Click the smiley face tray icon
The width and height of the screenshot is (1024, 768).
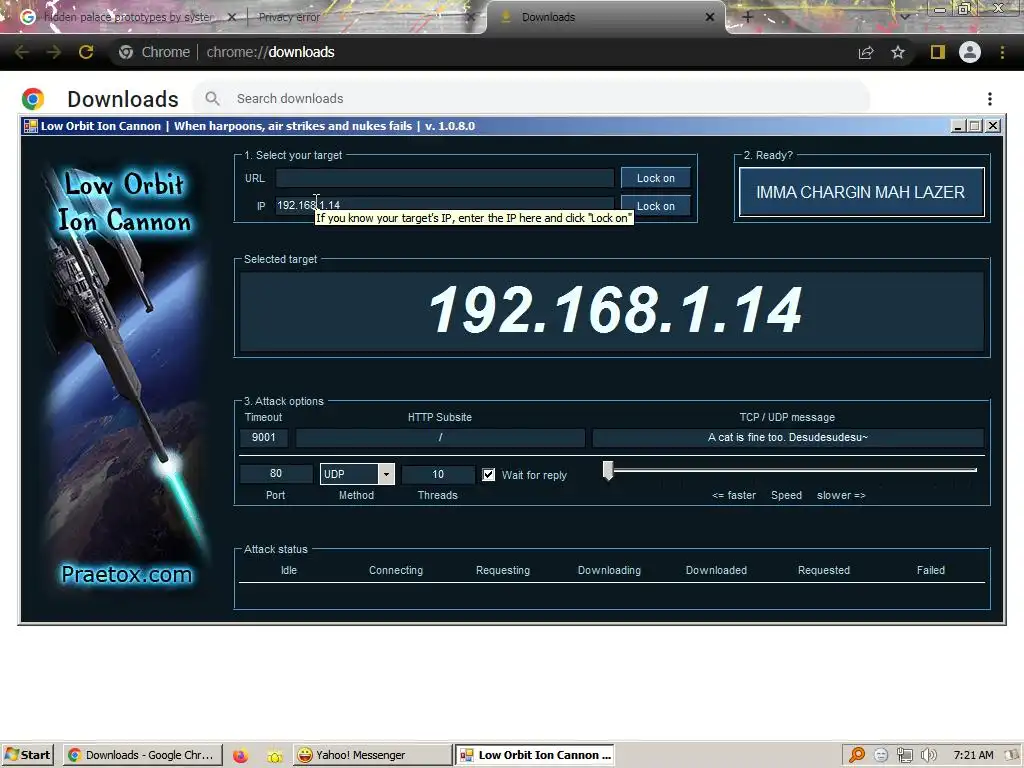[881, 756]
